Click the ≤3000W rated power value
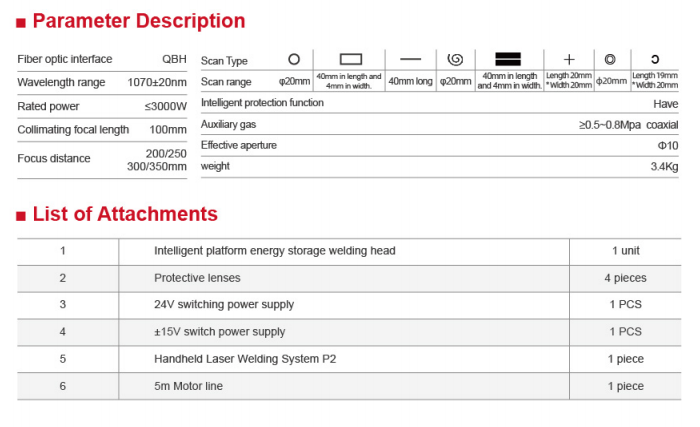 (165, 106)
